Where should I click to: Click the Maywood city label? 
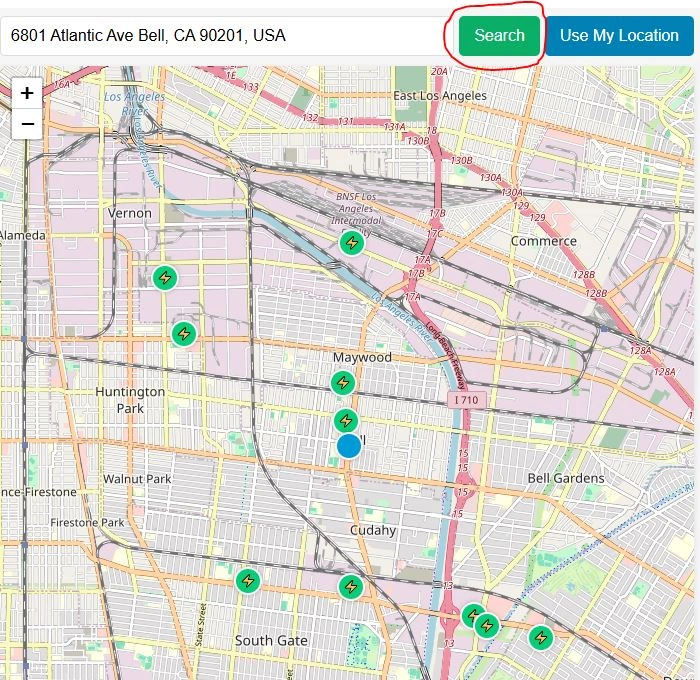[362, 357]
